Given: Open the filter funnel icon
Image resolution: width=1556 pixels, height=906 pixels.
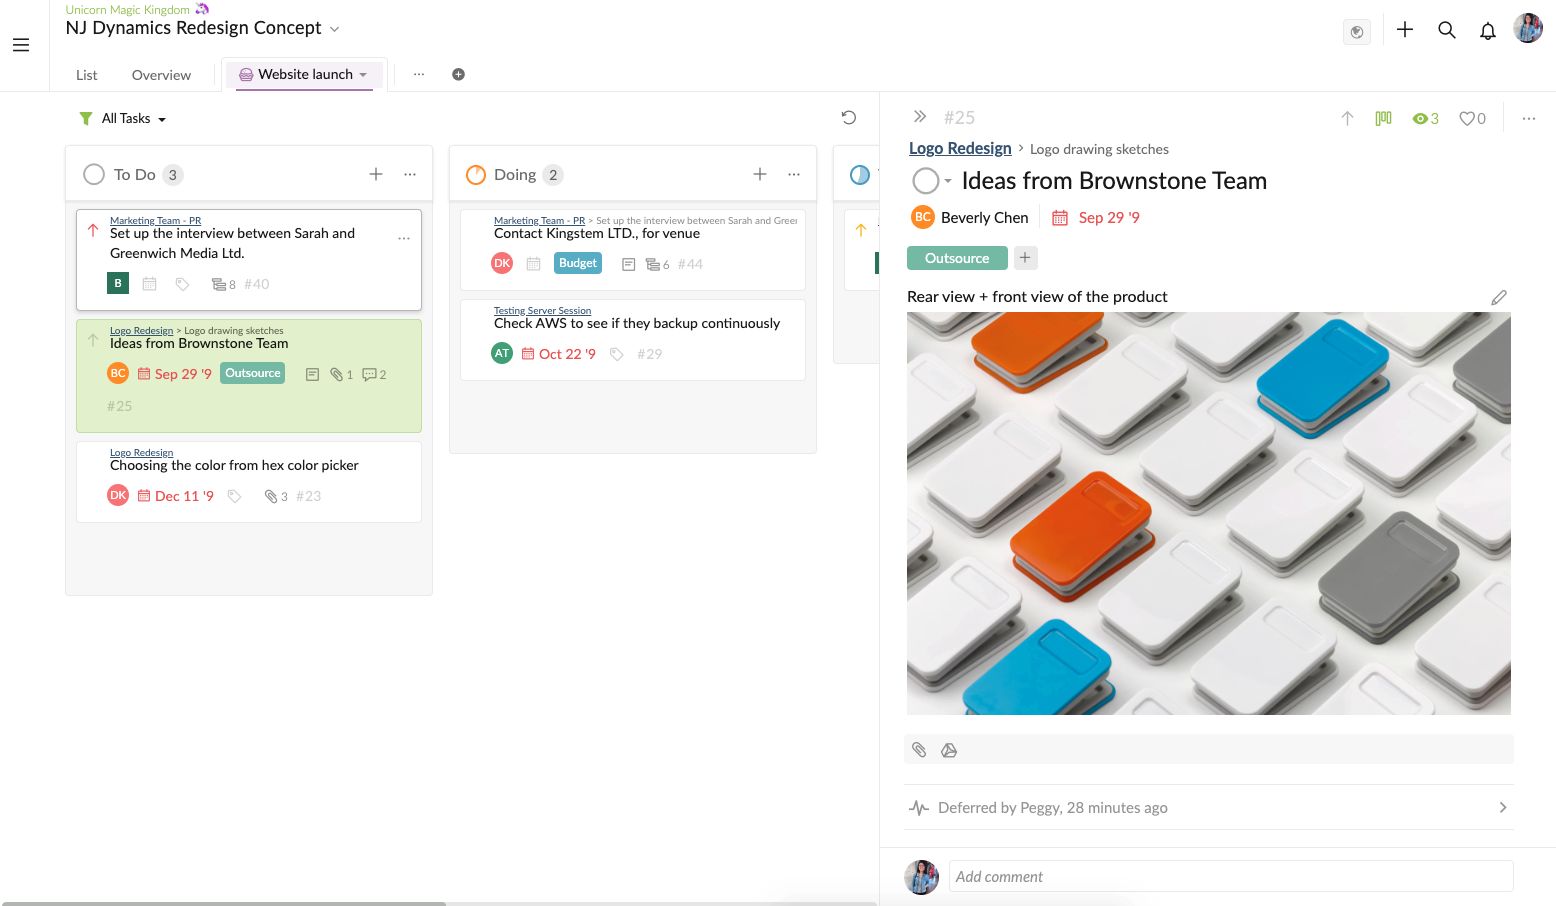Looking at the screenshot, I should click(x=86, y=118).
